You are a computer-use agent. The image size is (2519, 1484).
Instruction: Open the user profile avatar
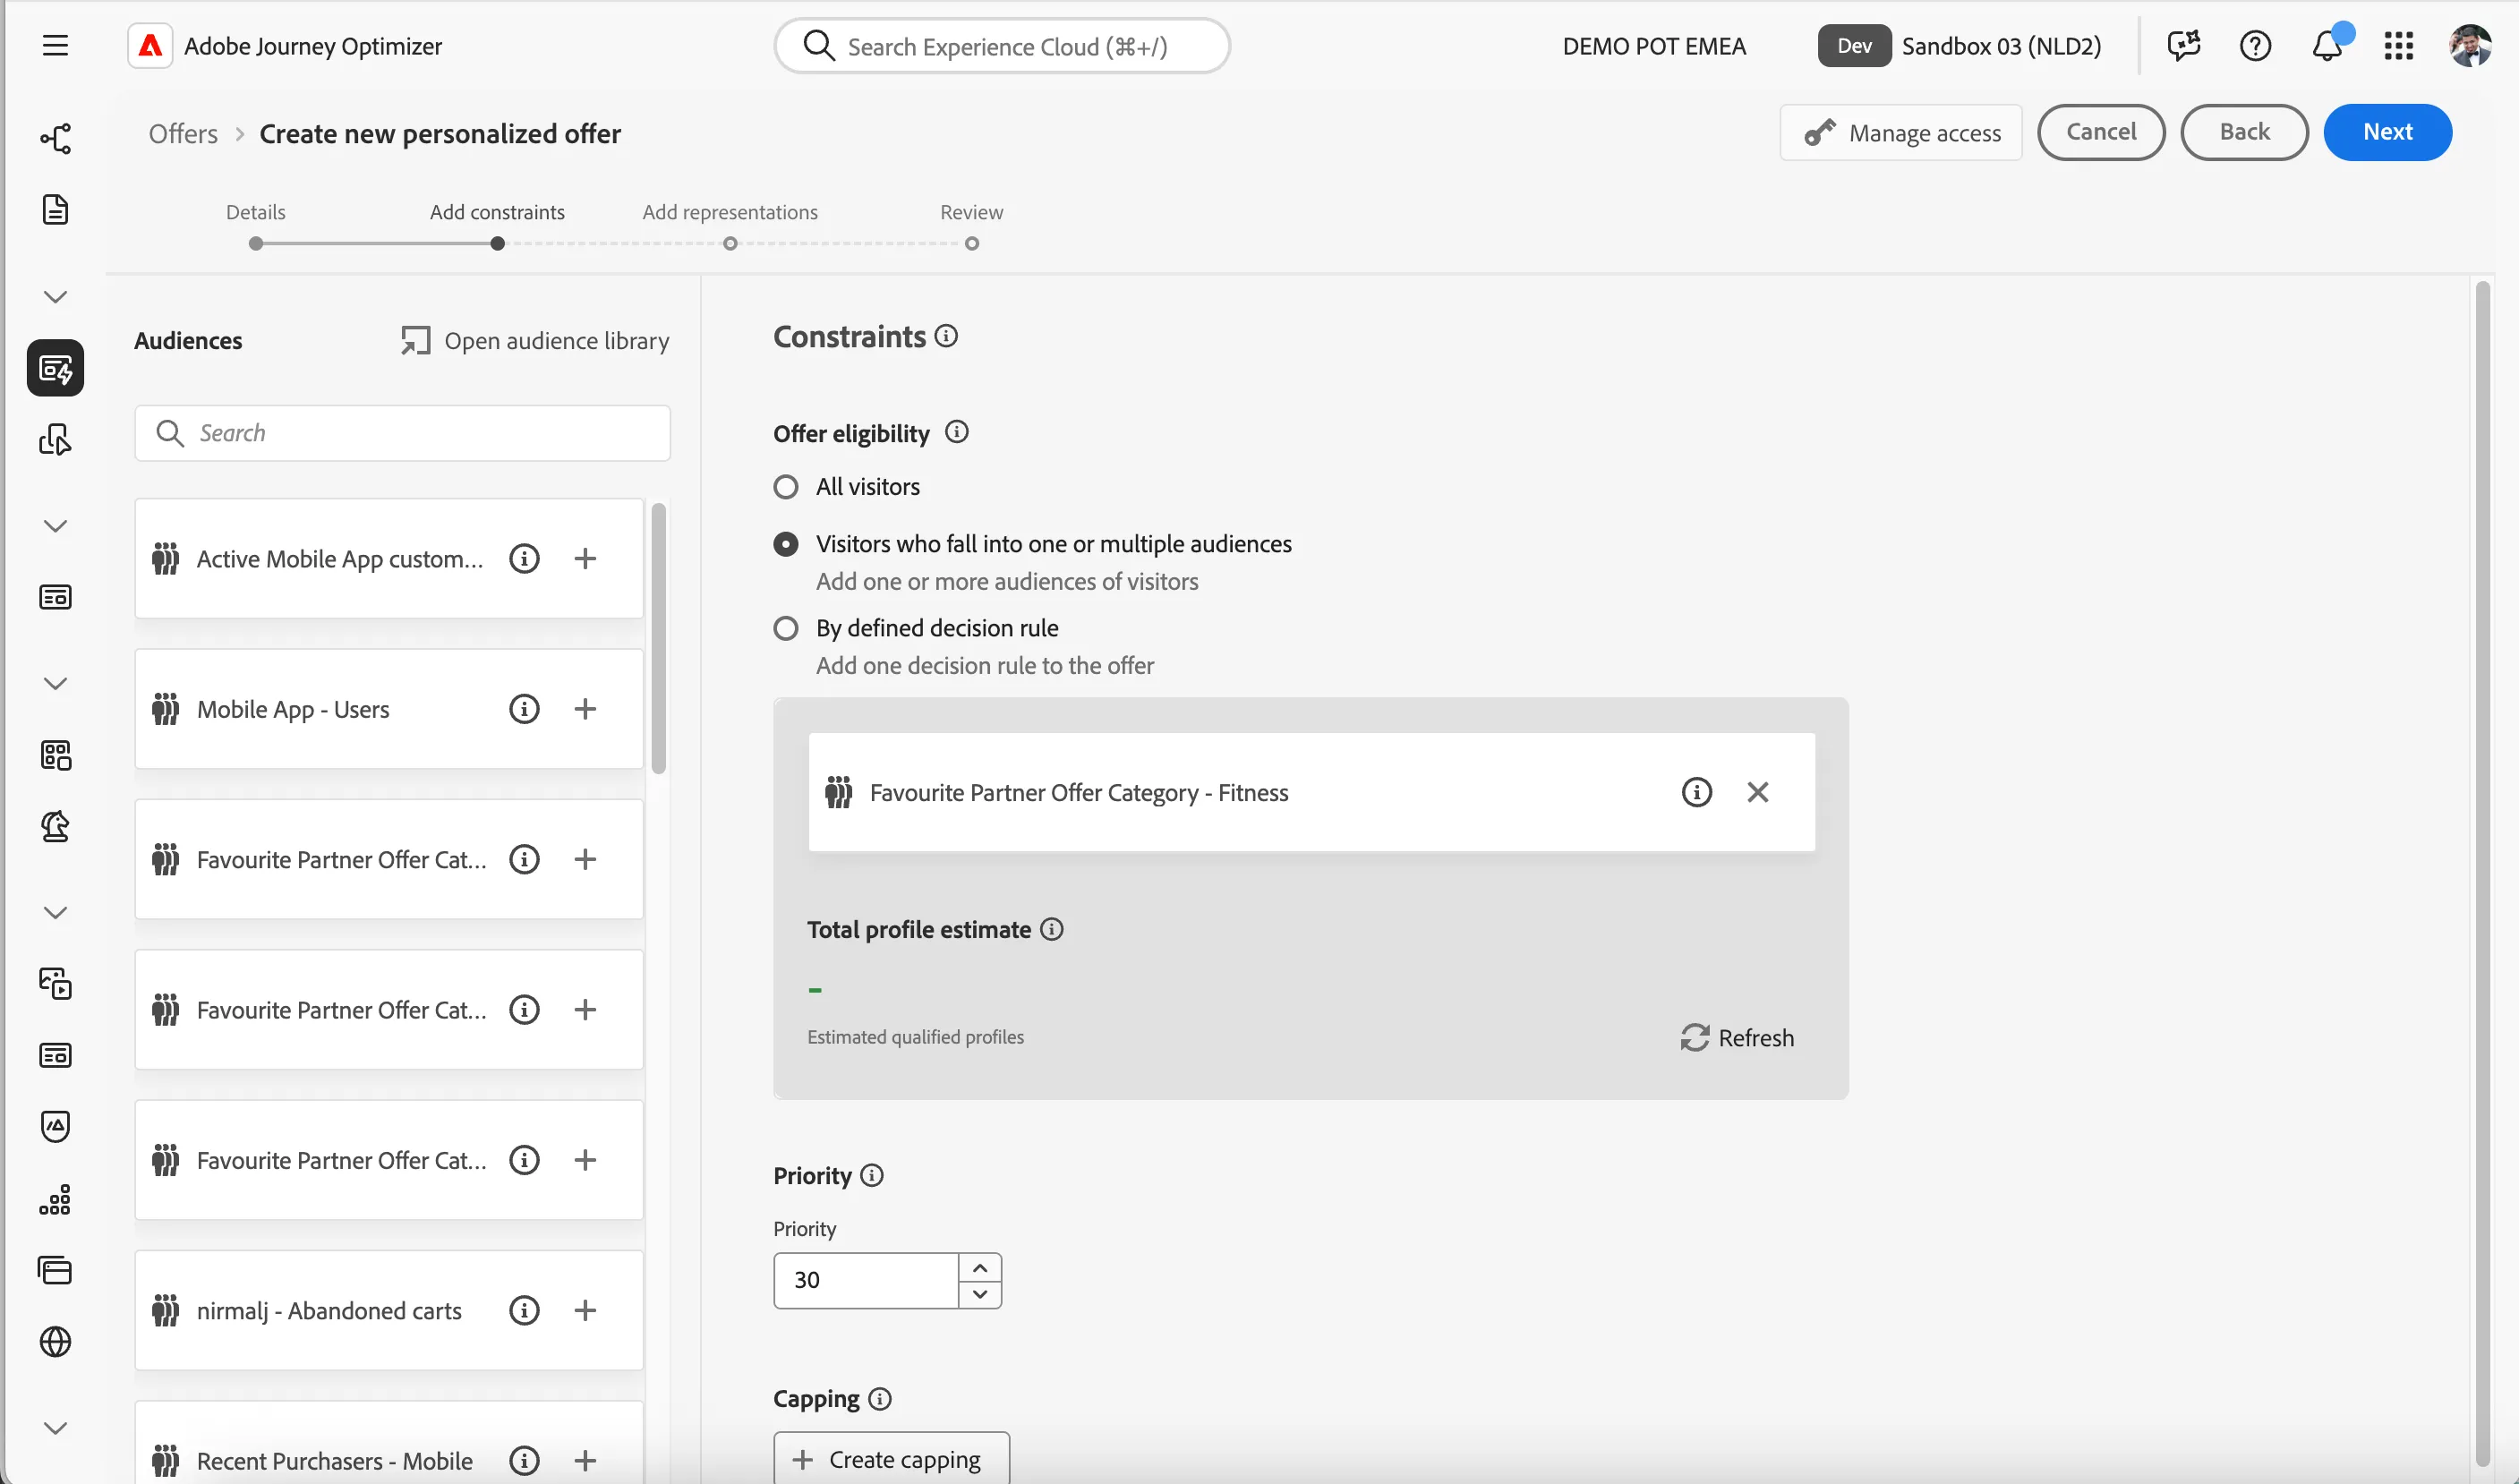(2470, 46)
